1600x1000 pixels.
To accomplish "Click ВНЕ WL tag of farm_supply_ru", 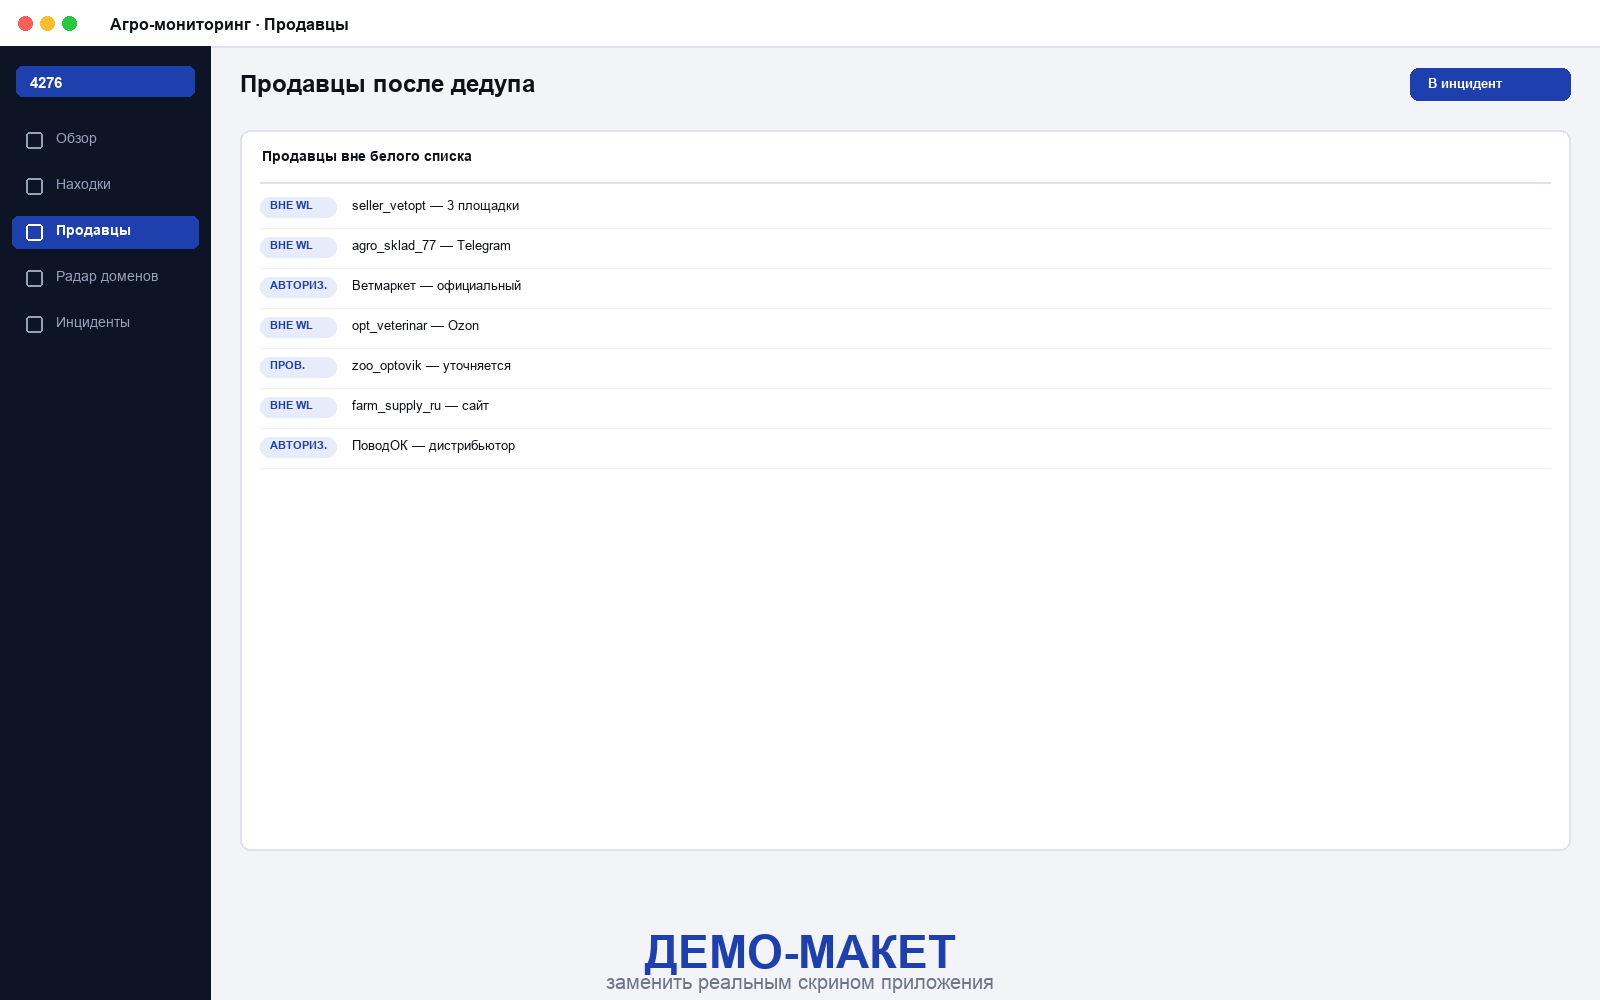I will click(x=298, y=407).
